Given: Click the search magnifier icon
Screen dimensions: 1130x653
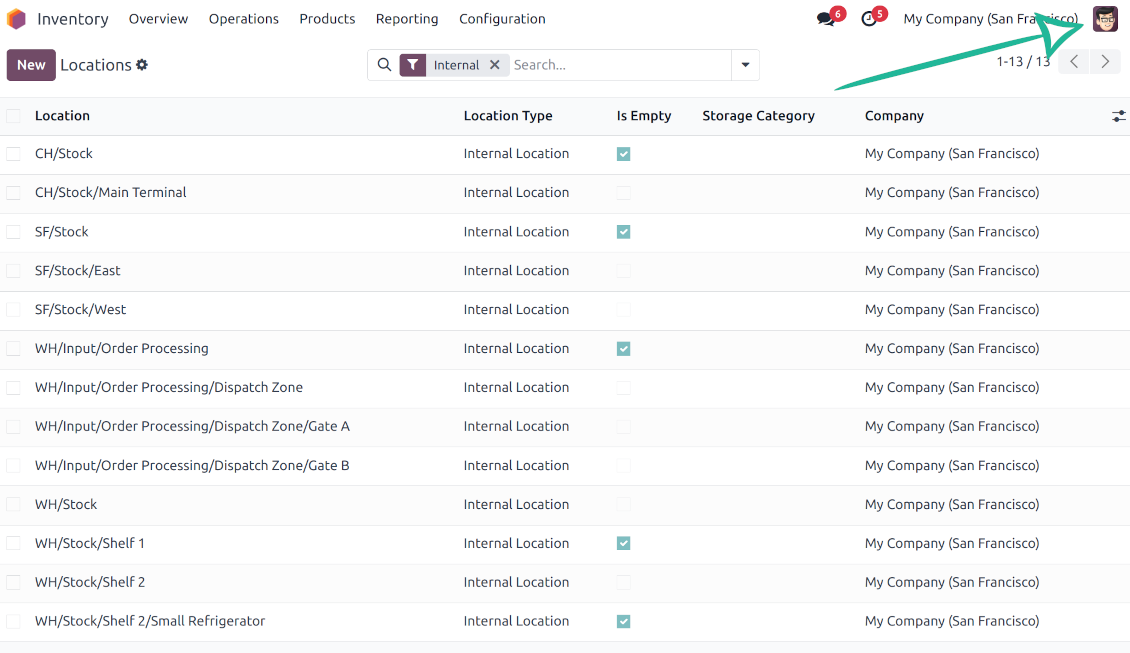Looking at the screenshot, I should [x=384, y=65].
